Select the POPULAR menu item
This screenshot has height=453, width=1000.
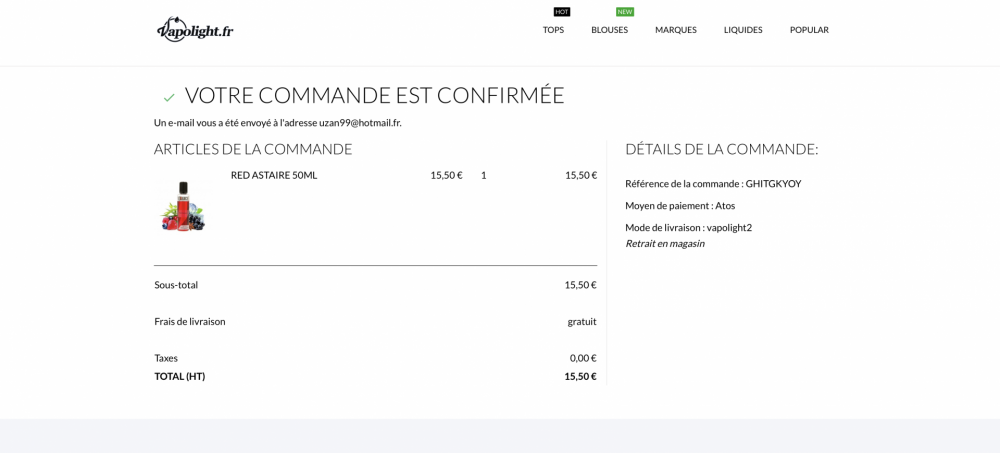809,30
